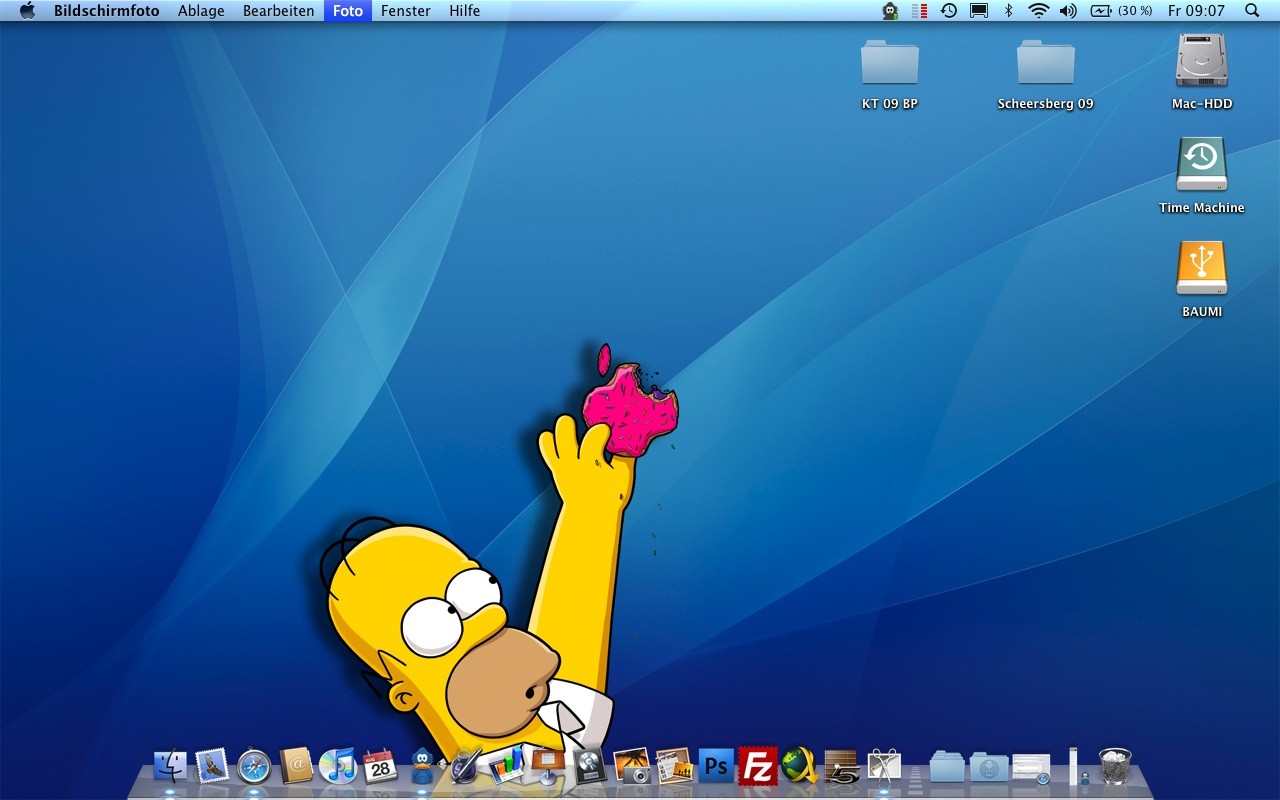Launch Mail with the eagle stamp icon

coord(212,767)
